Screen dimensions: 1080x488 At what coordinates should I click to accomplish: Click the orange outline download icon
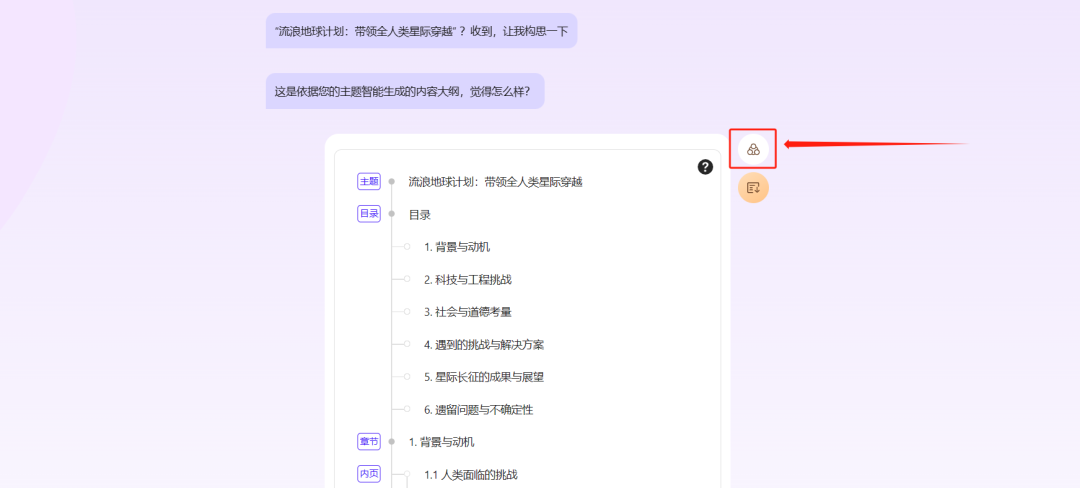(753, 188)
